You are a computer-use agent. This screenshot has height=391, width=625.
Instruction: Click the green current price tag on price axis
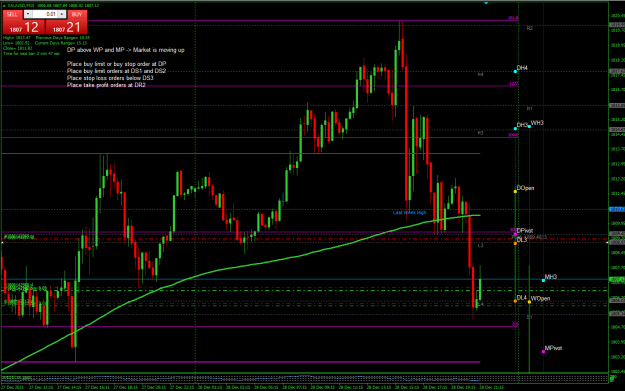(617, 280)
